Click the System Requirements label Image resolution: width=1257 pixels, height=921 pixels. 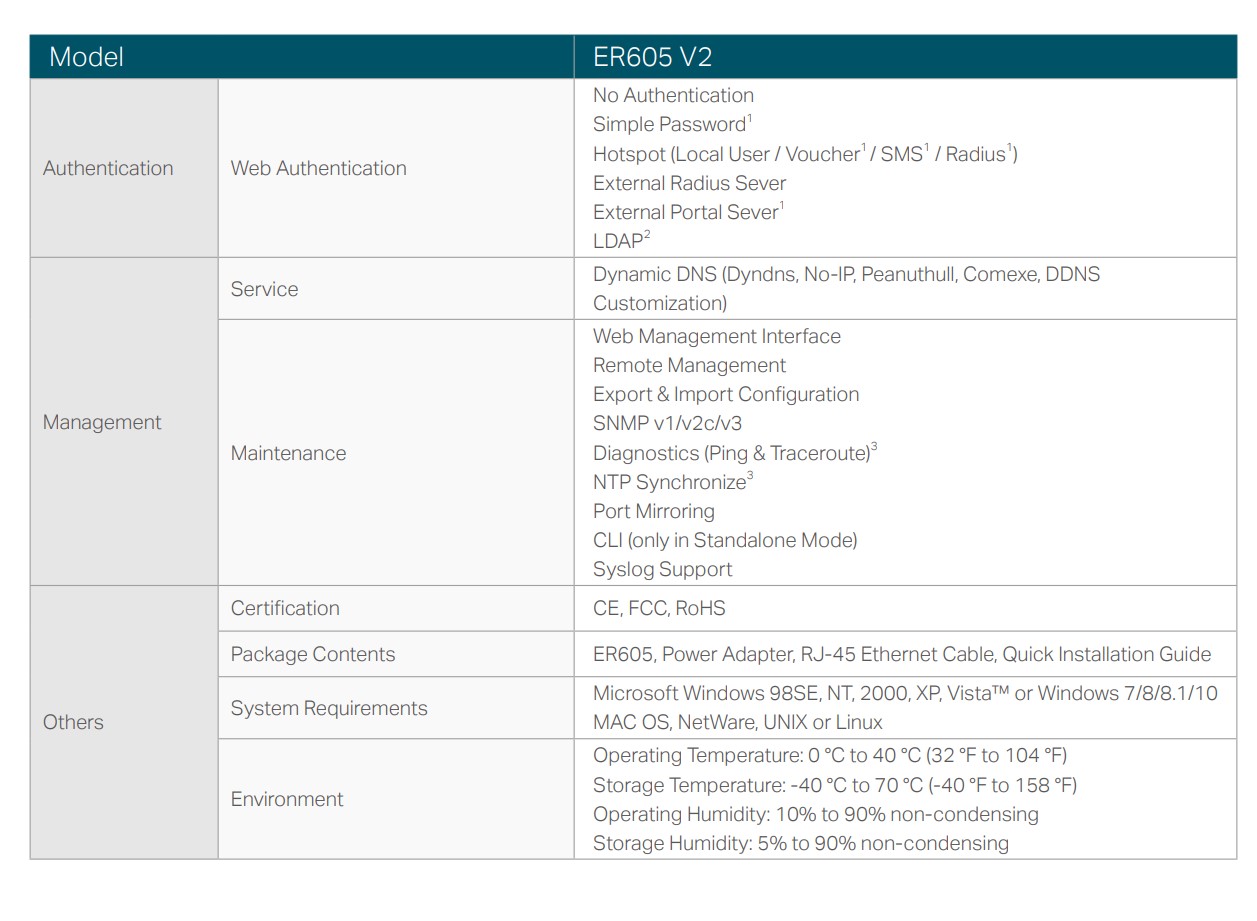coord(328,708)
